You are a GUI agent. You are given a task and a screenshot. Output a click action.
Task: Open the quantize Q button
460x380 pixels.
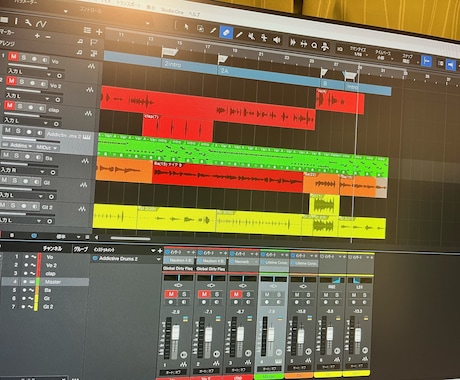[x=314, y=45]
